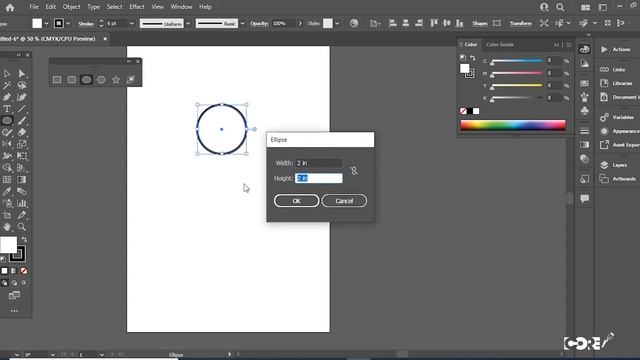640x360 pixels.
Task: Open the graphic Style dropdown
Action: 337,23
